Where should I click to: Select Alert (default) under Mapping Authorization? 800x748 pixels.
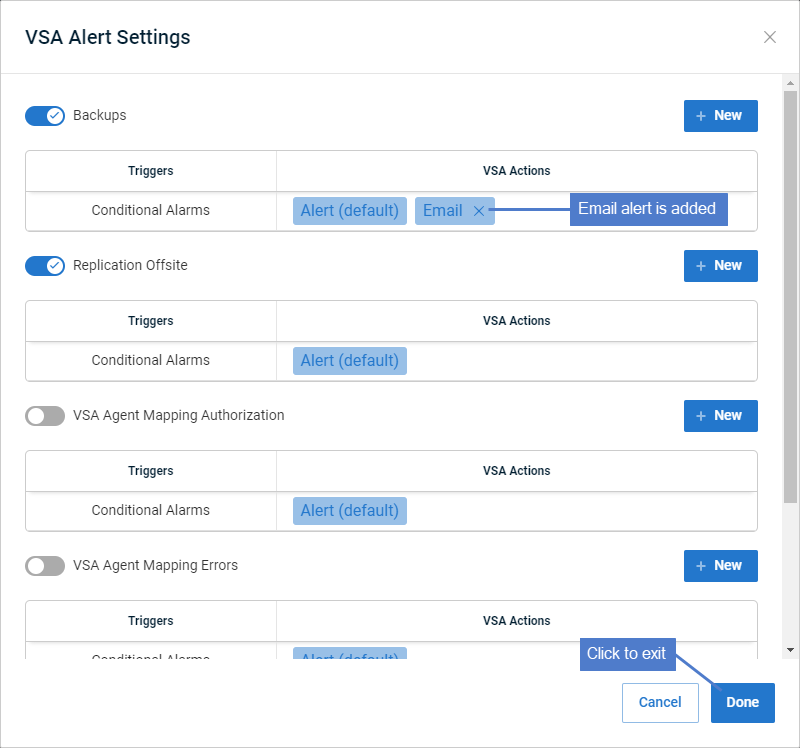click(349, 511)
